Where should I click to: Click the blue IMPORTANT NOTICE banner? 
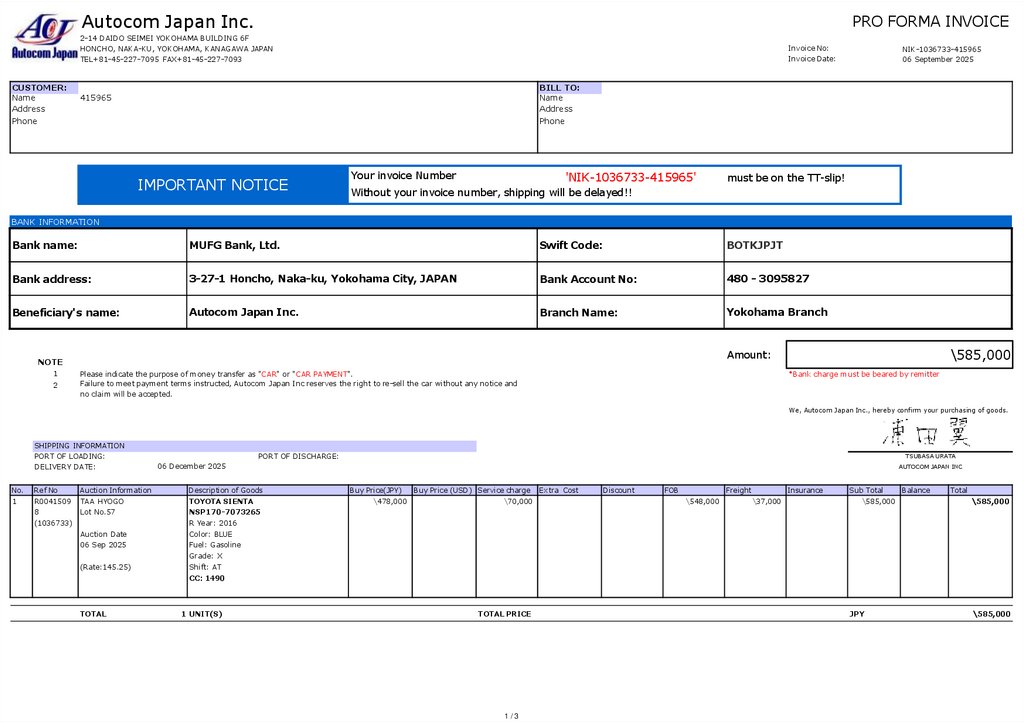(x=212, y=185)
